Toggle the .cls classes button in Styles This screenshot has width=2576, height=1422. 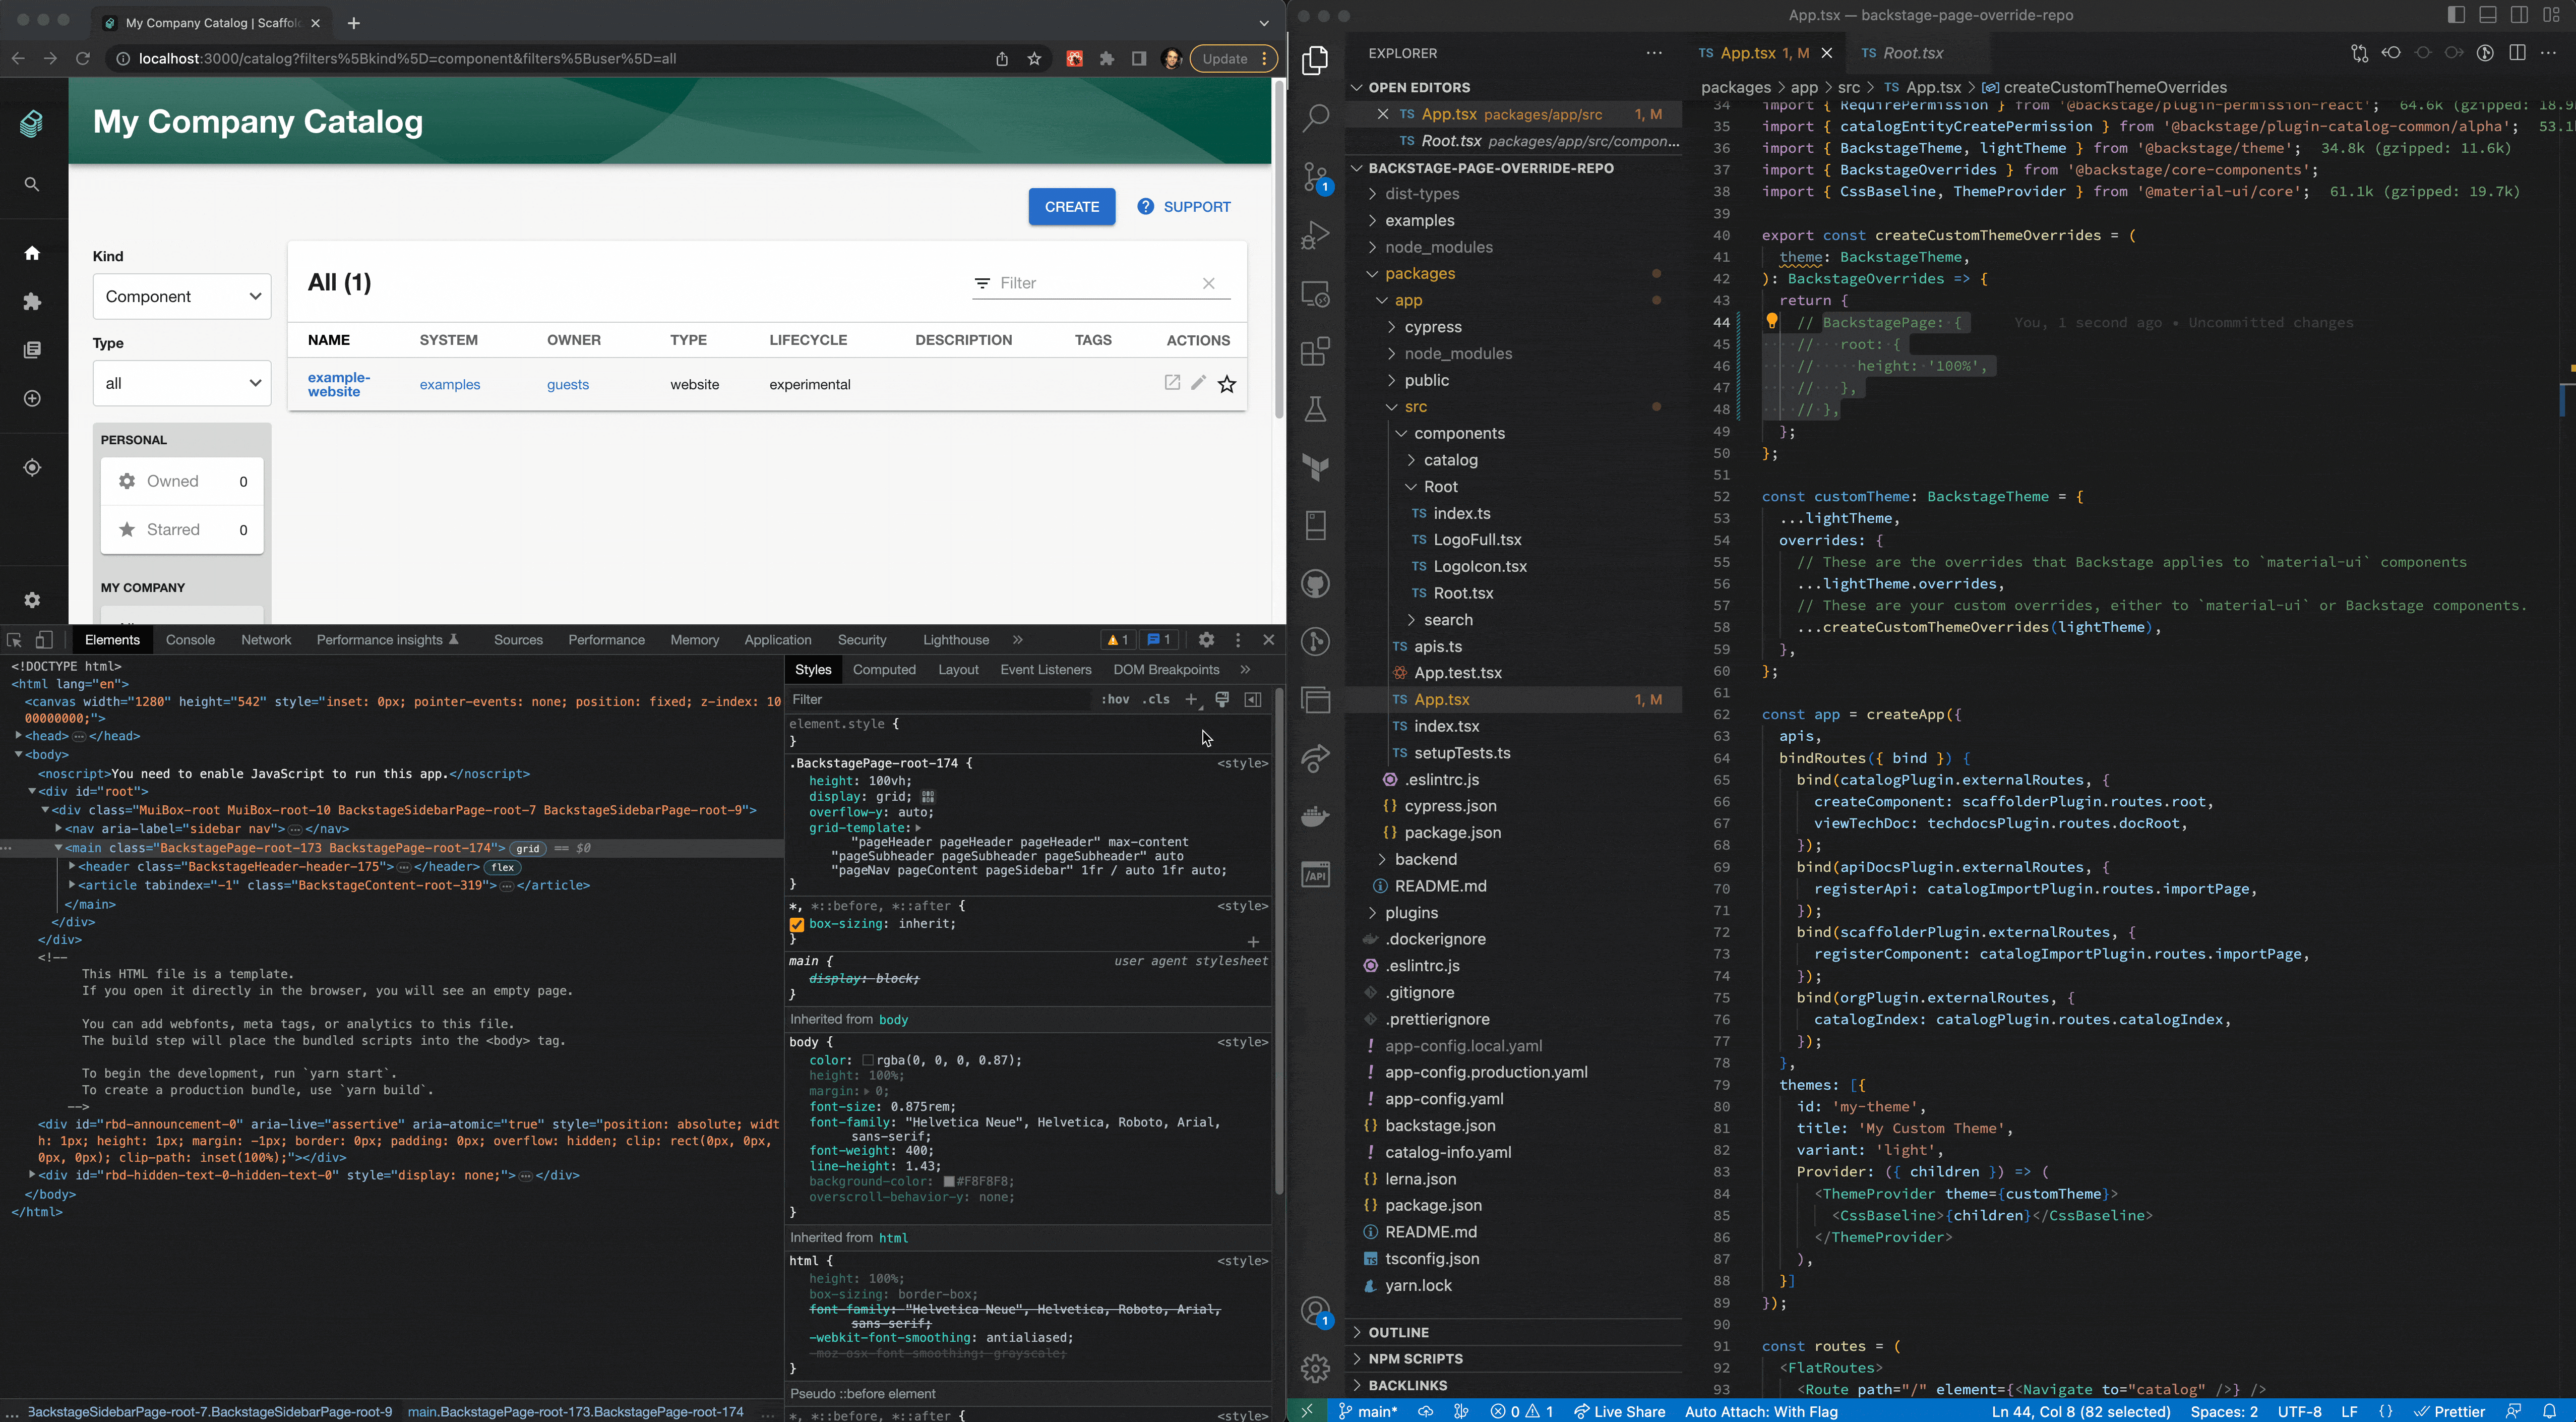point(1157,700)
